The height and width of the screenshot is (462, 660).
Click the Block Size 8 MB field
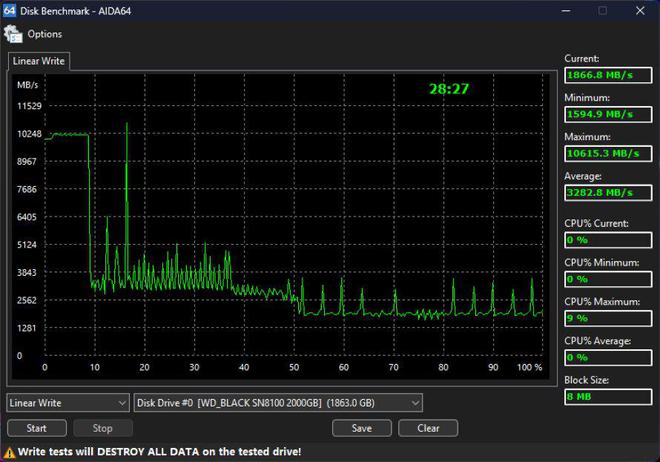(608, 396)
